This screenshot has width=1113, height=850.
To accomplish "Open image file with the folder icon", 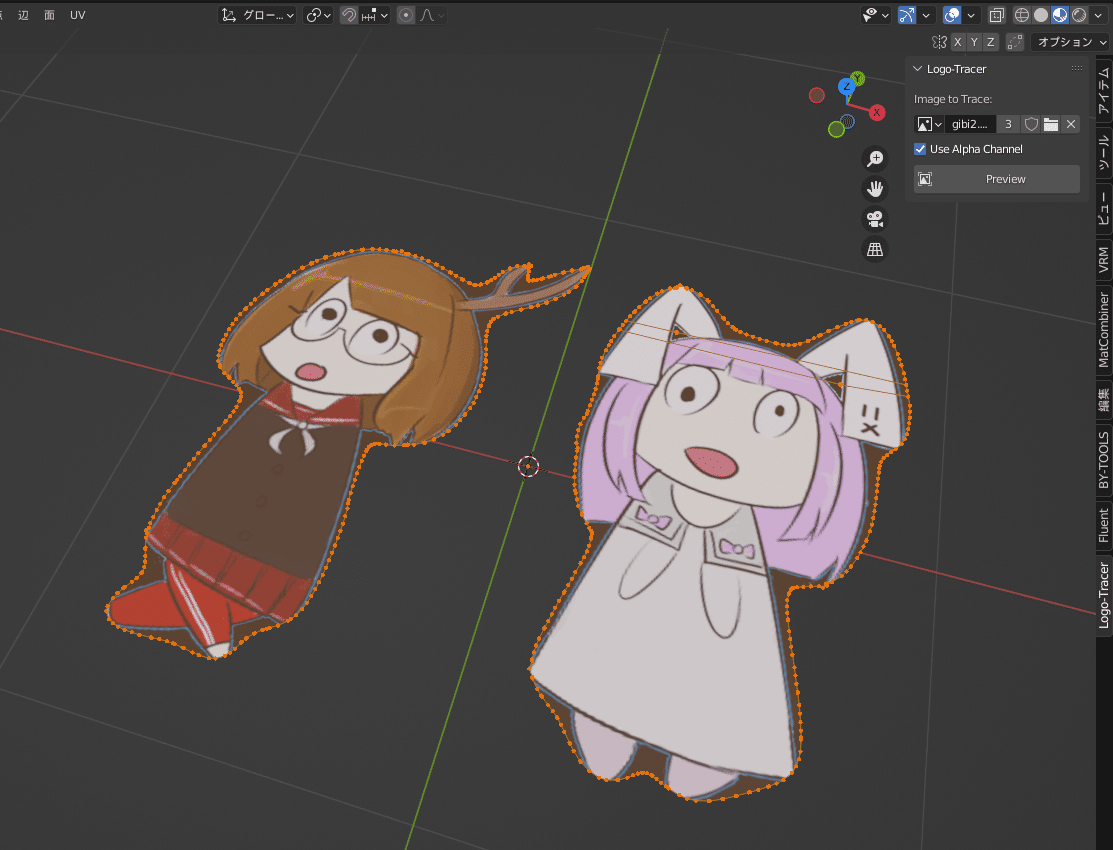I will click(x=1051, y=124).
